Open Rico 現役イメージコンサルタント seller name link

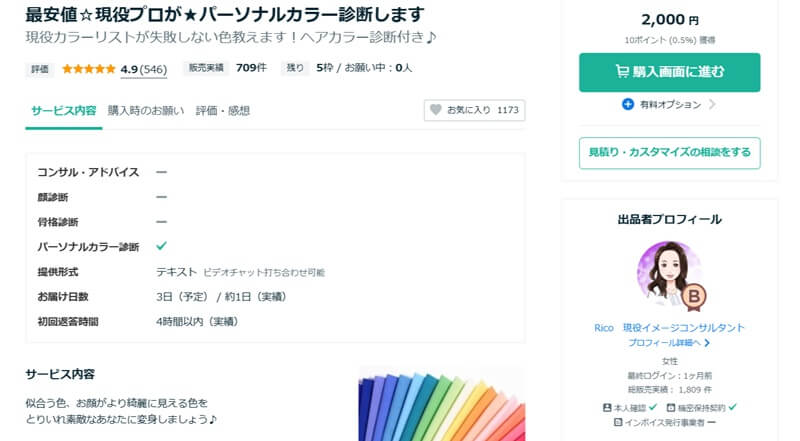[x=669, y=328]
